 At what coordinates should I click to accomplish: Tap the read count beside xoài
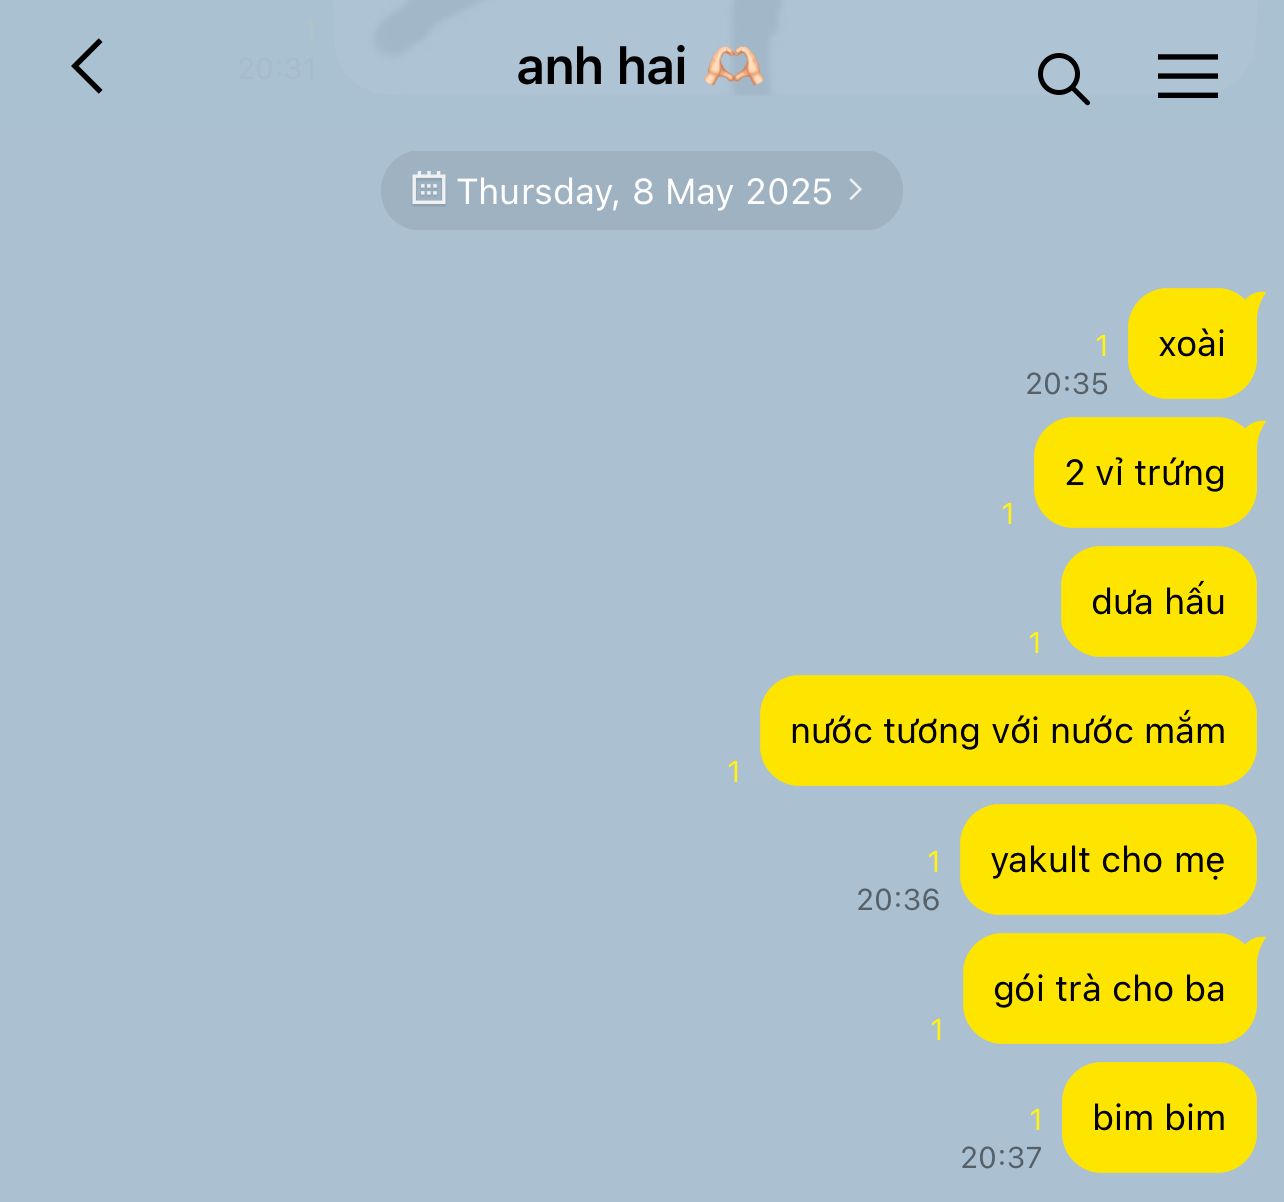pos(1102,346)
